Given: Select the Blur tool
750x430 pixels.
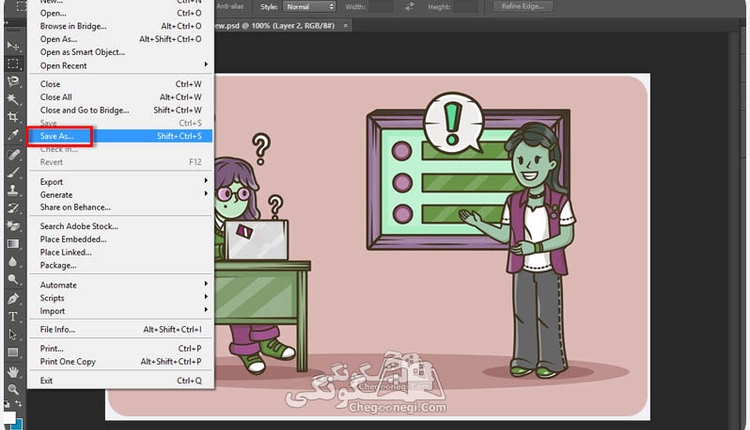Looking at the screenshot, I should pos(13,262).
